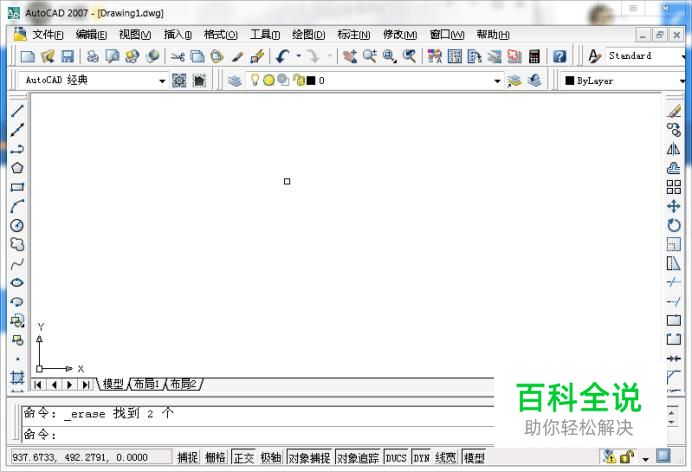Open the status bar tray menu arrow
This screenshot has width=692, height=472.
(646, 459)
